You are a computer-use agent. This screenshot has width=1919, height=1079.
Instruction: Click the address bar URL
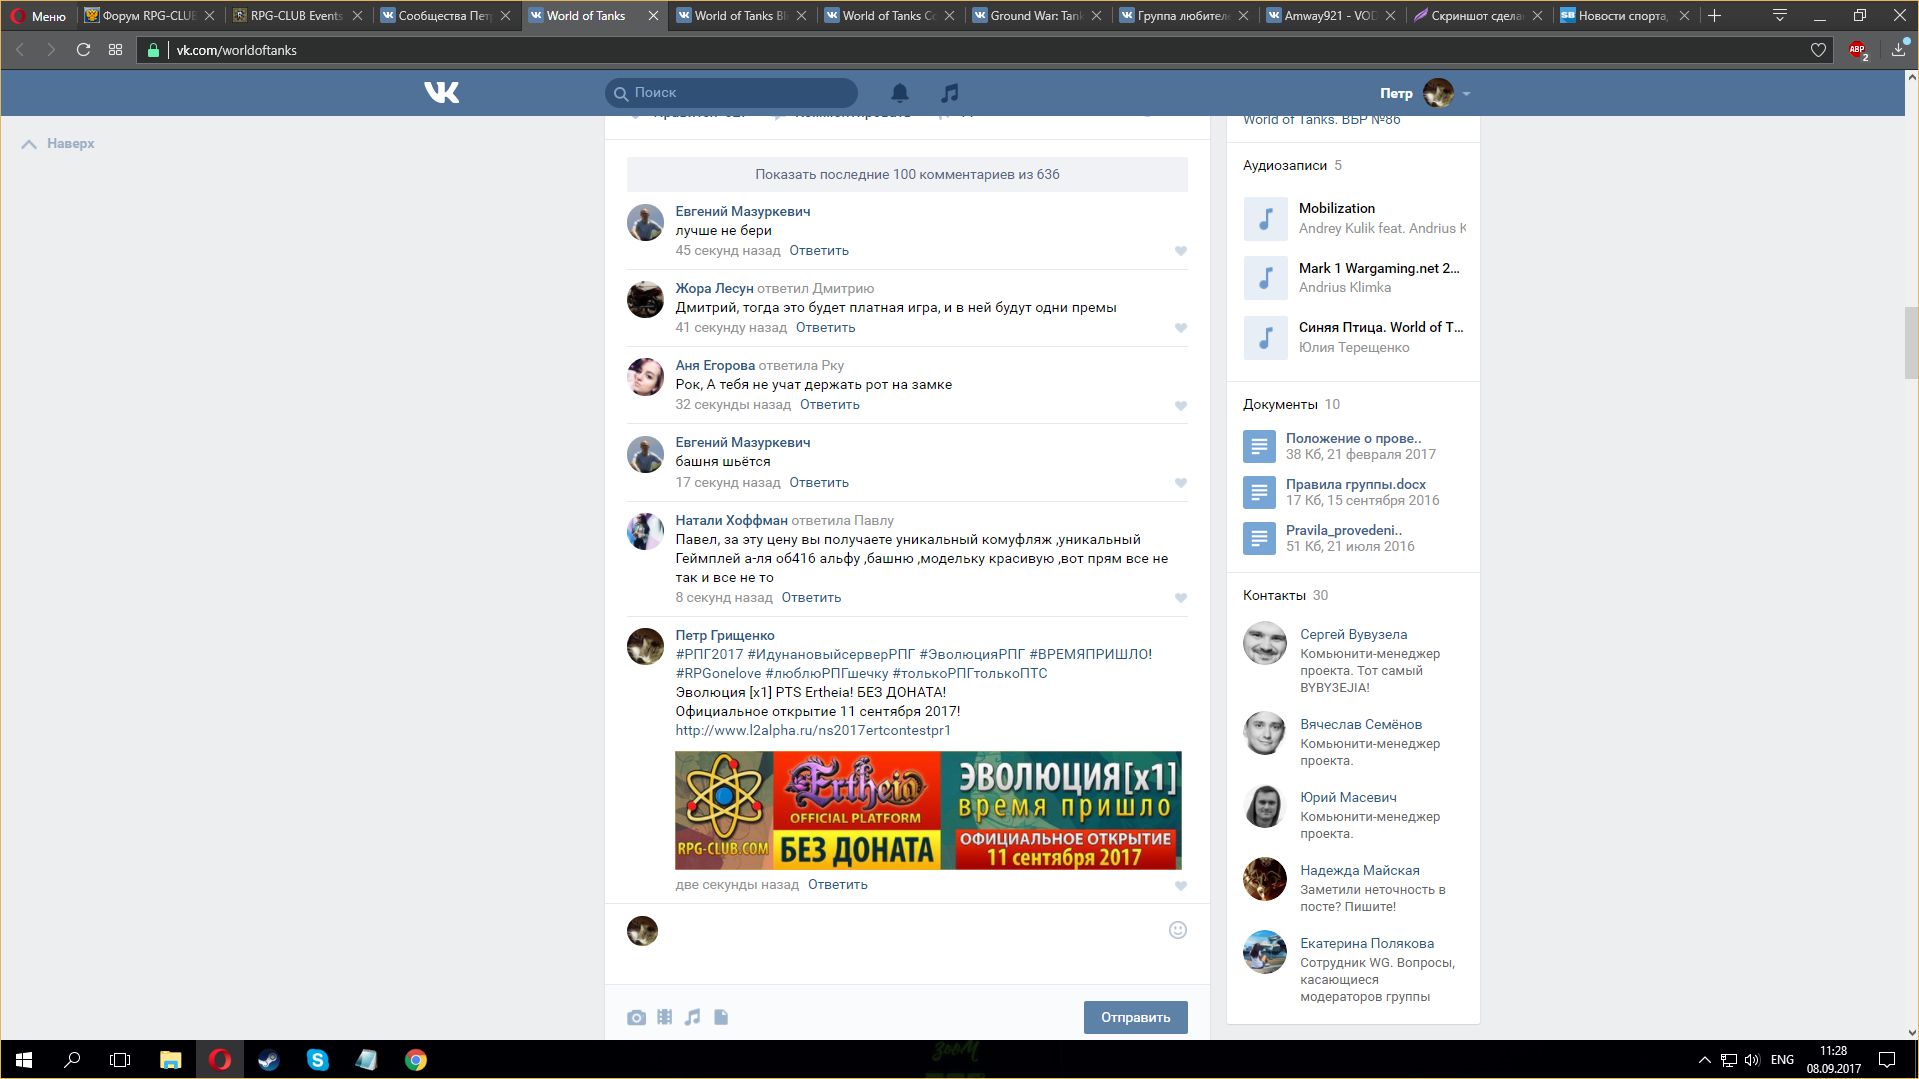(237, 50)
